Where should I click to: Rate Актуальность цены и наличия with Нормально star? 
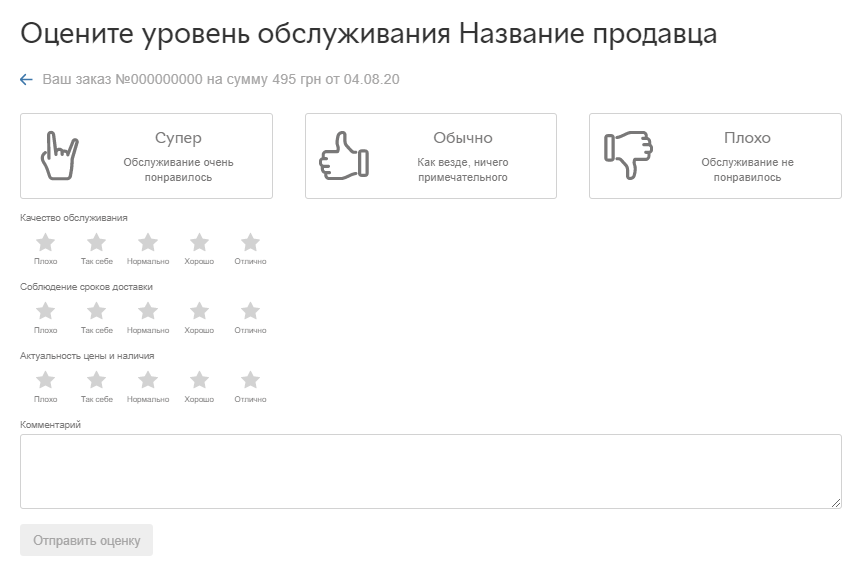(x=148, y=380)
